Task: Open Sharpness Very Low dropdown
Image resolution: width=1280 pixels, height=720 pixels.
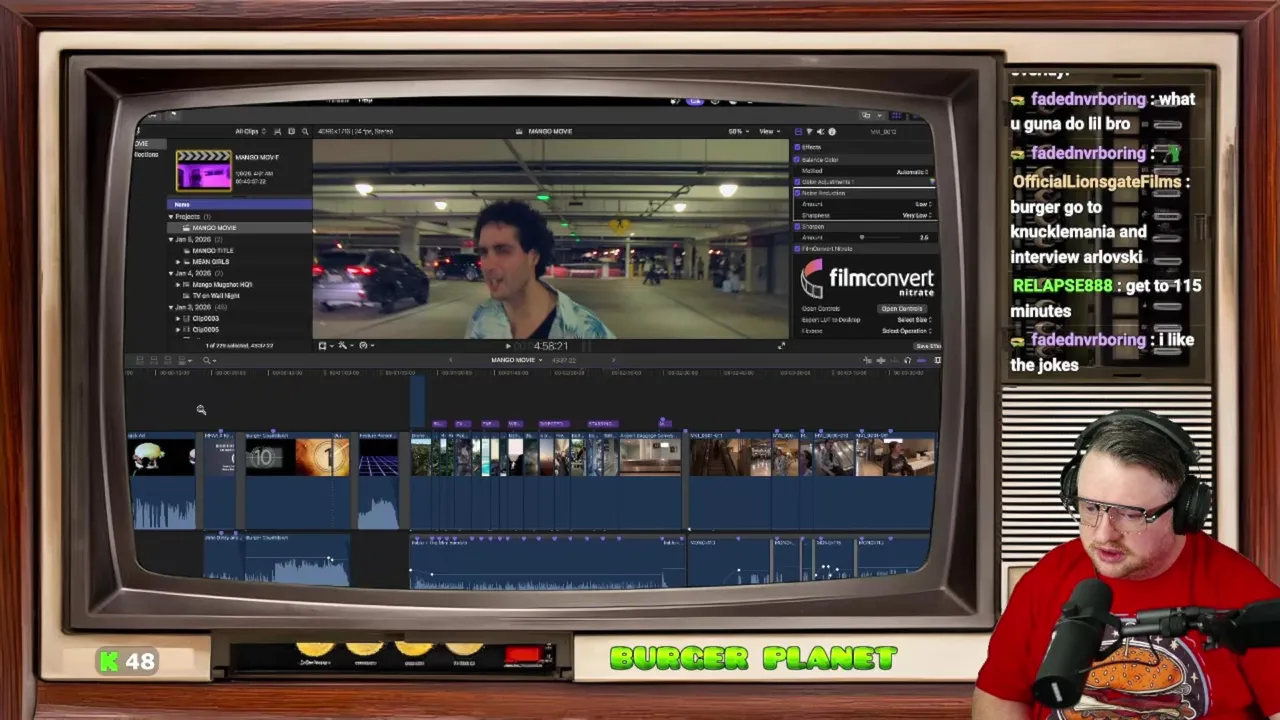Action: tap(917, 215)
